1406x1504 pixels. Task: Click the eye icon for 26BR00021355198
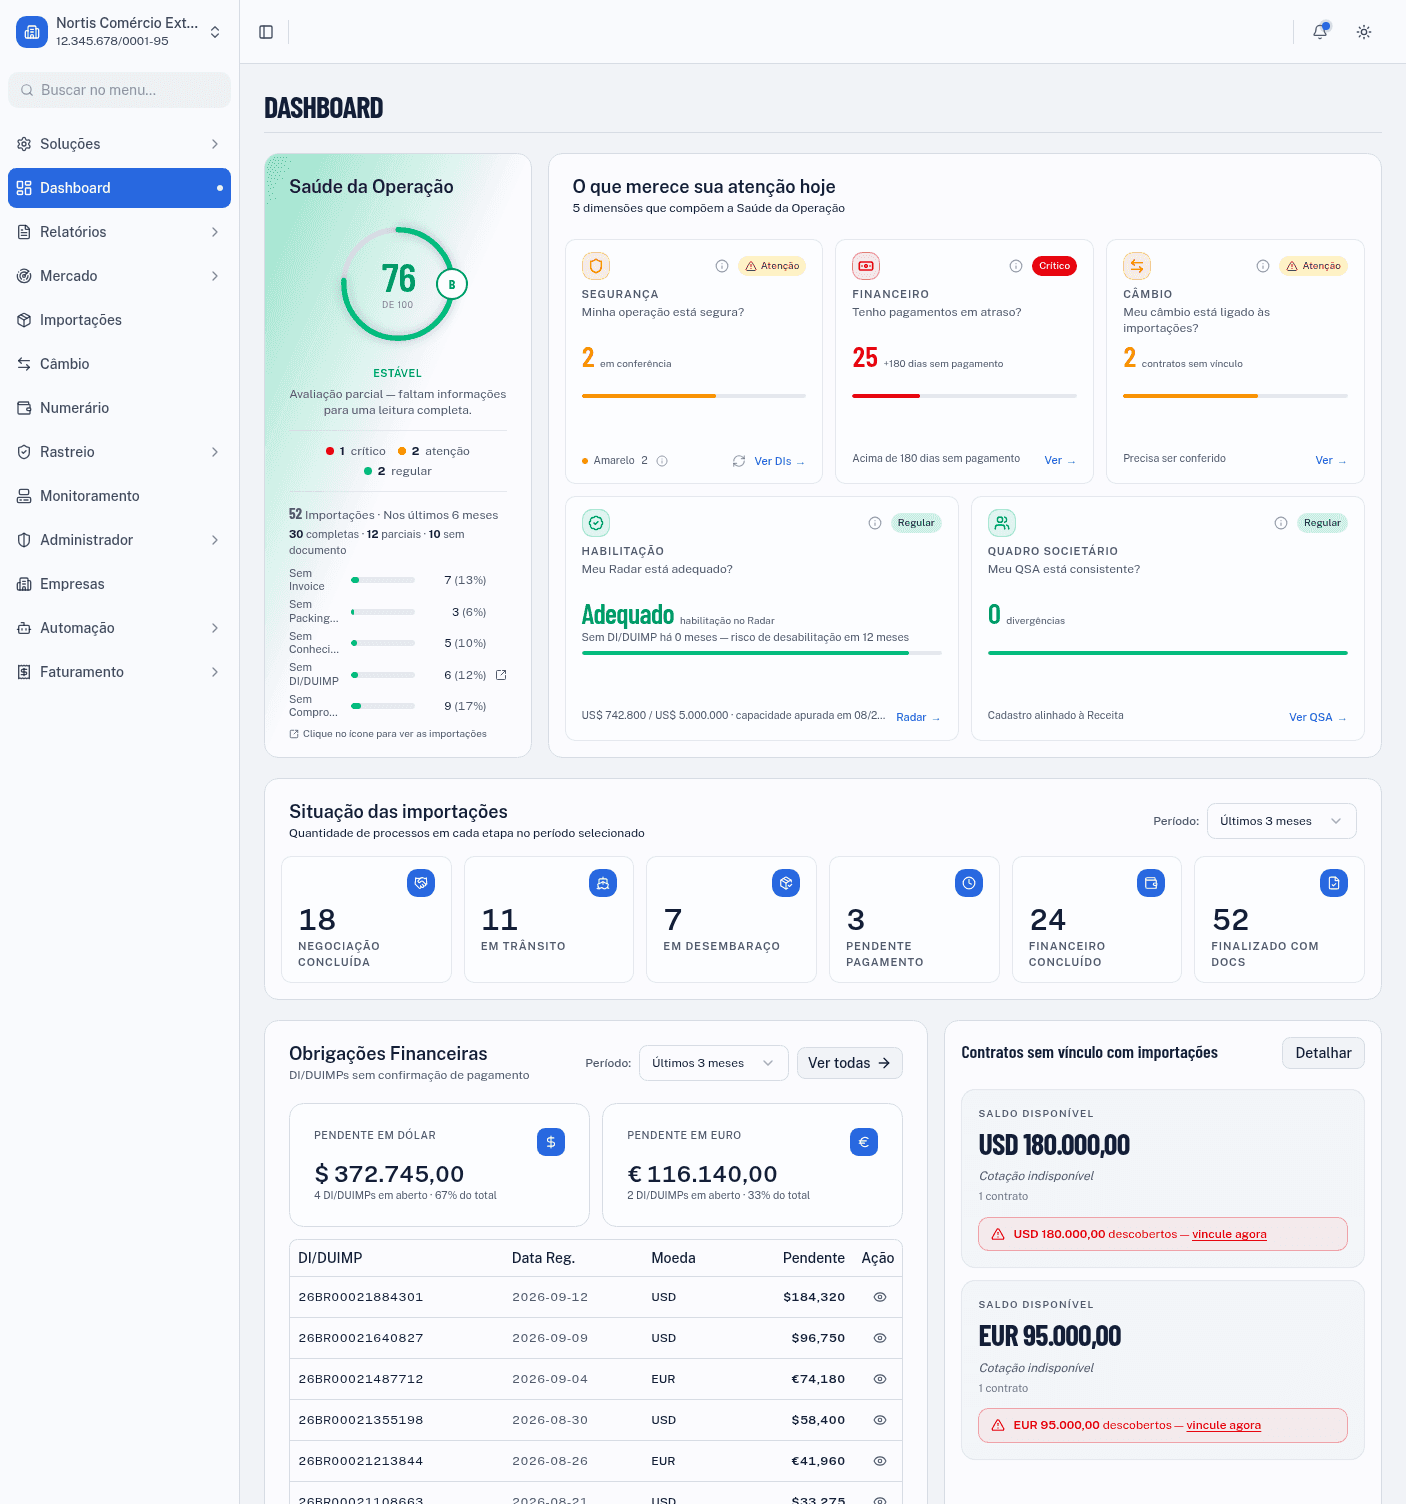pos(880,1420)
